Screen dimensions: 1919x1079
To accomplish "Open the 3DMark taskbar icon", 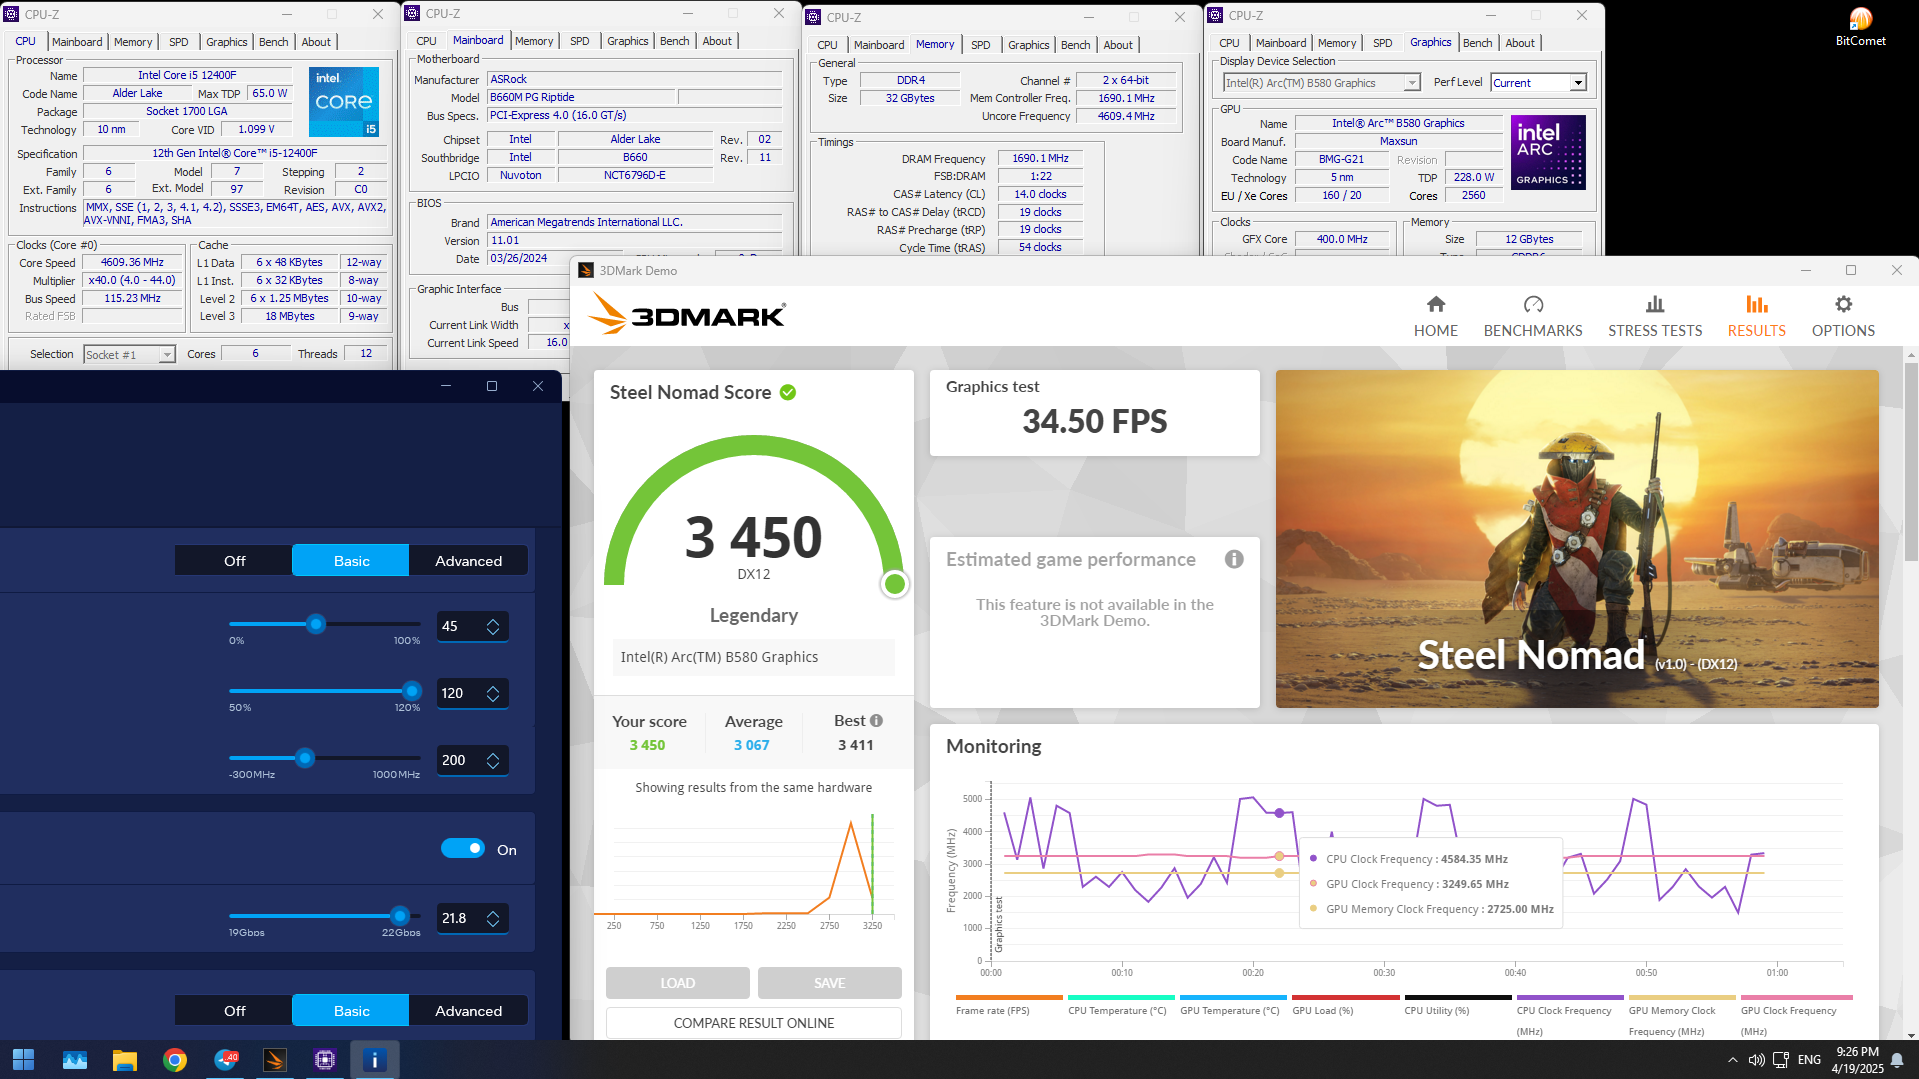I will (275, 1059).
